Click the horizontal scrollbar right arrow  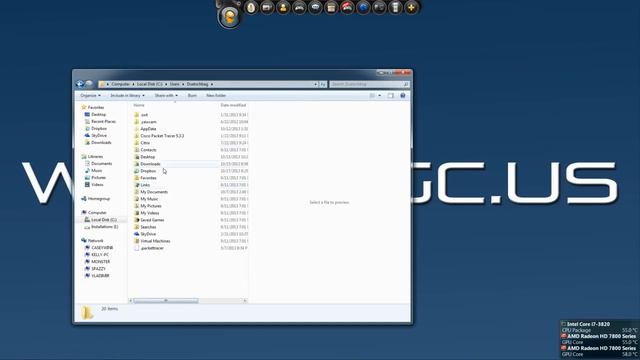point(245,301)
